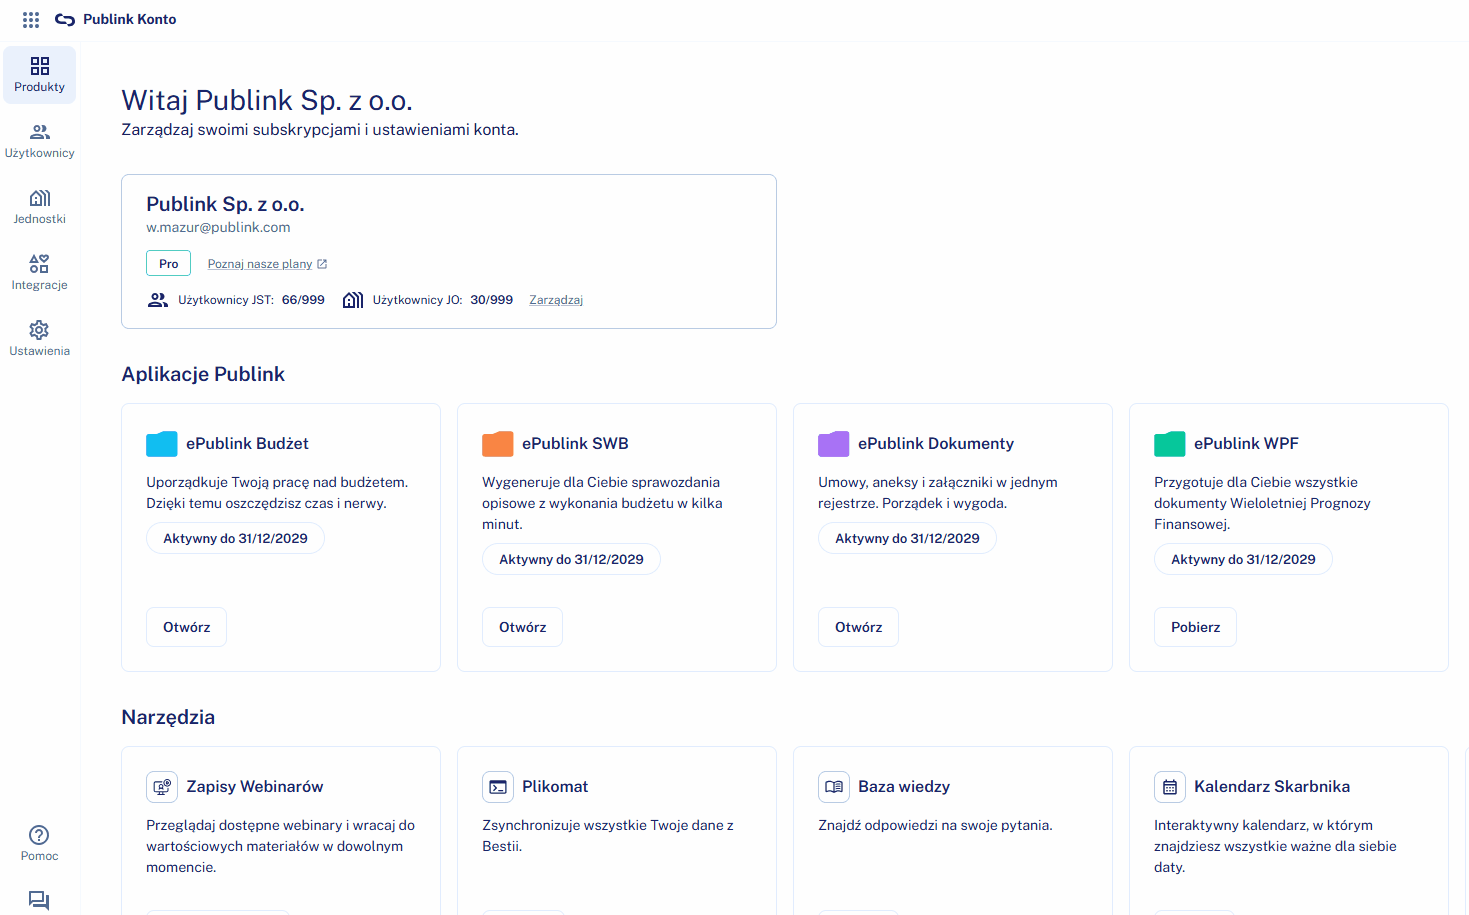
Task: Click the Kalendarz Skarbnika tool title
Action: (x=1272, y=787)
